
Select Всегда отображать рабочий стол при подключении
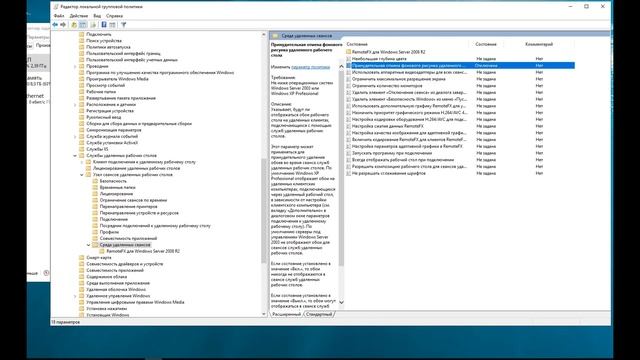click(403, 160)
